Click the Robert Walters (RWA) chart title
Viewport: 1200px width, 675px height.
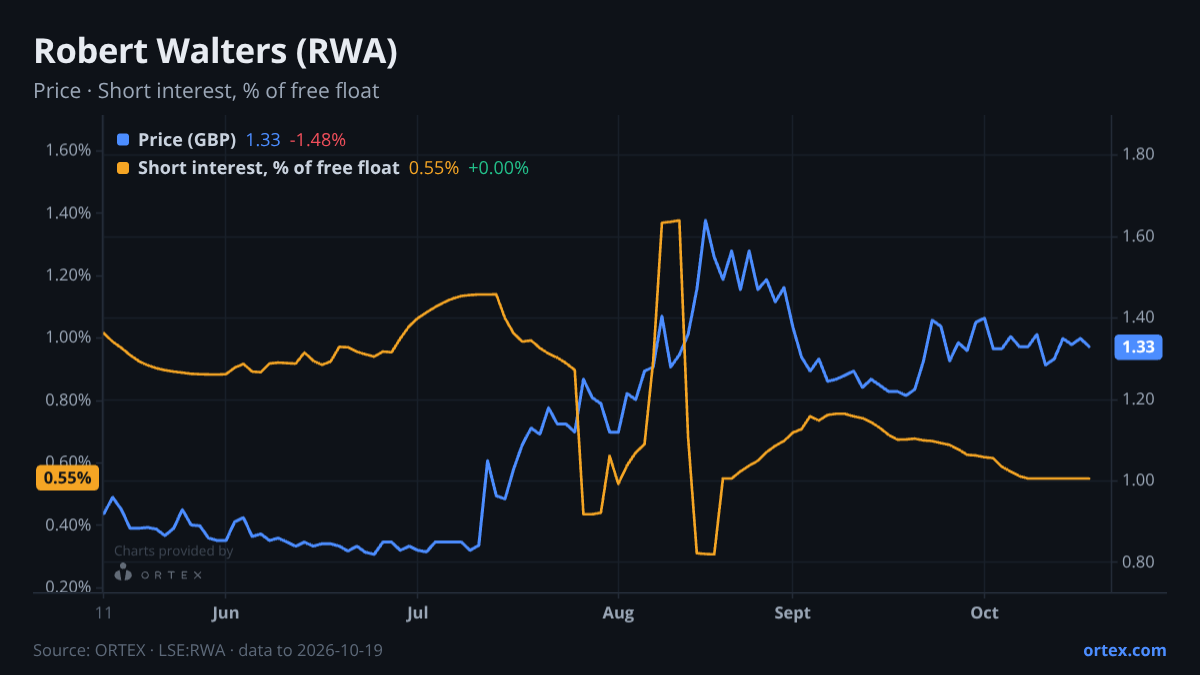[215, 52]
